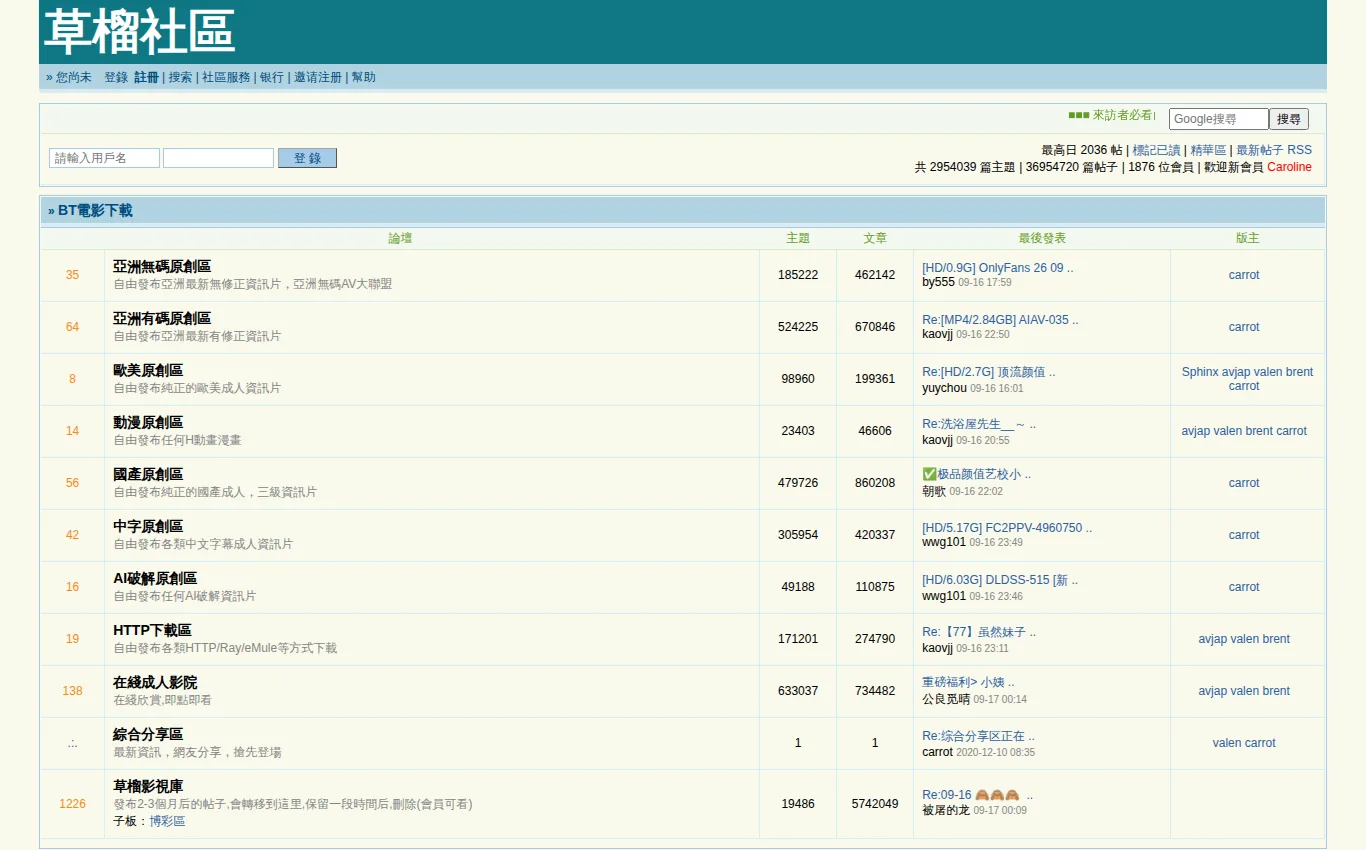Viewport: 1366px width, 850px height.
Task: Click the 草榴社區 site logo title
Action: [x=140, y=31]
